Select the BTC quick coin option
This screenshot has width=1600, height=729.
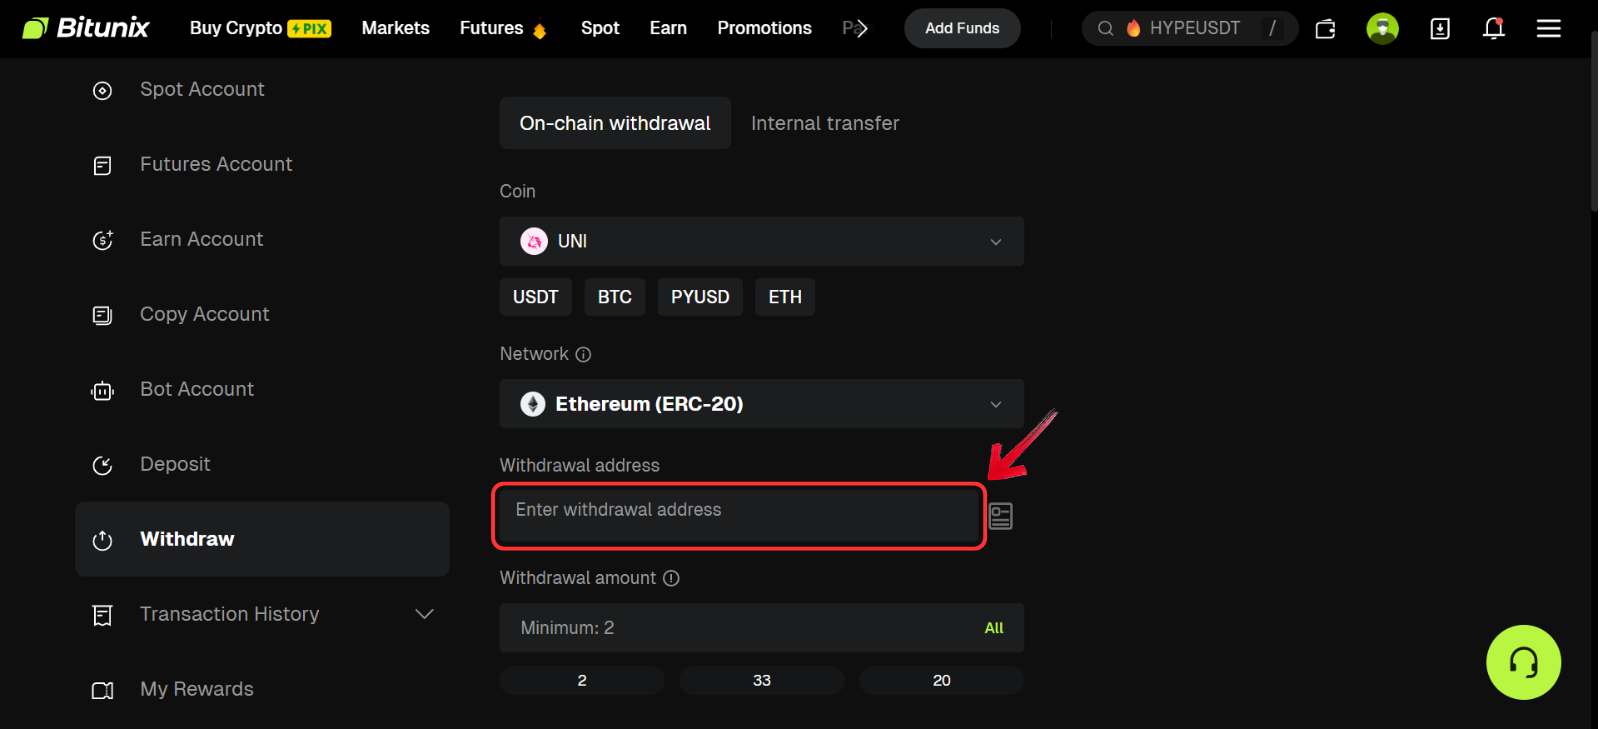(x=614, y=297)
